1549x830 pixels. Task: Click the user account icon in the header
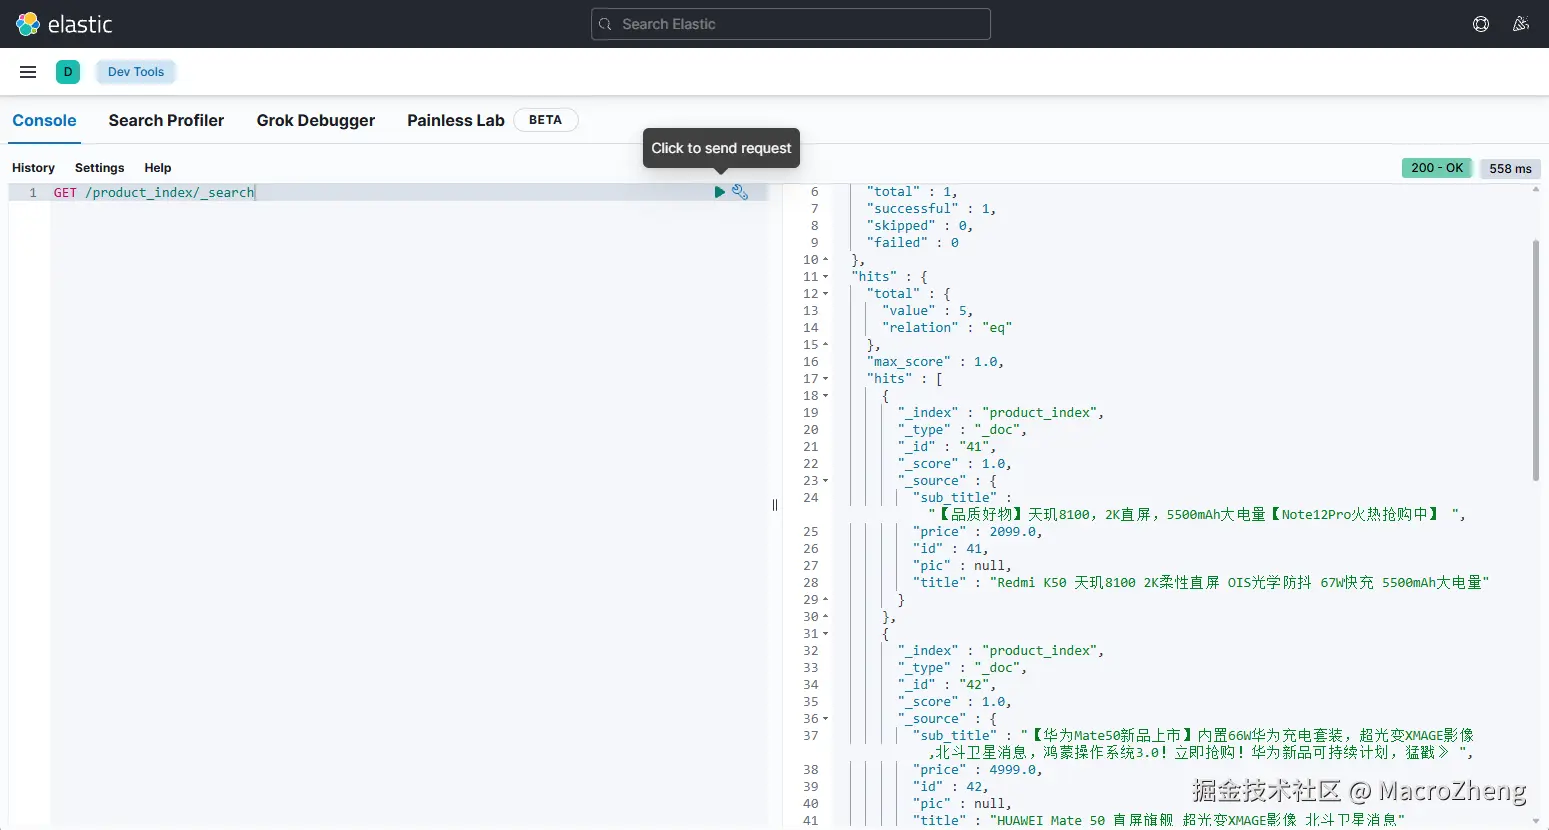tap(1521, 24)
